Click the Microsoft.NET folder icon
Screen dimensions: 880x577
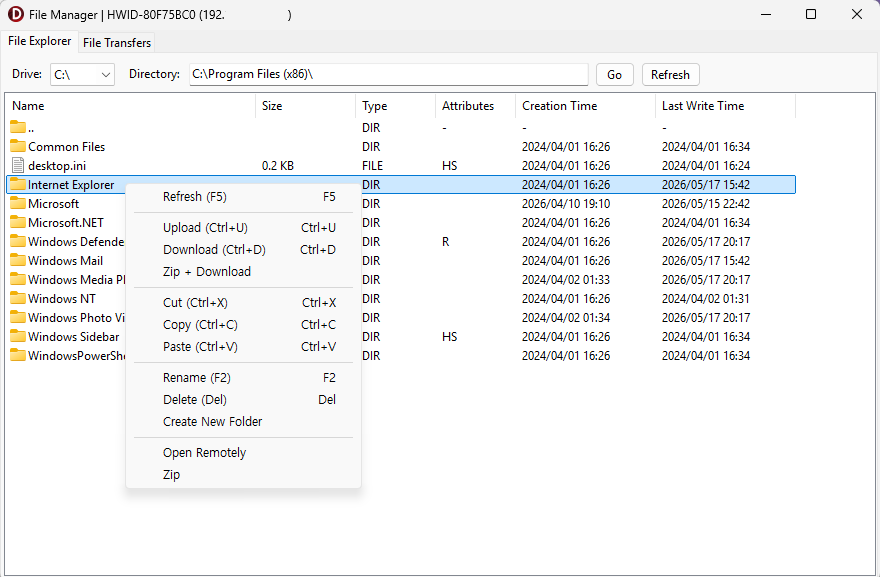pos(18,222)
